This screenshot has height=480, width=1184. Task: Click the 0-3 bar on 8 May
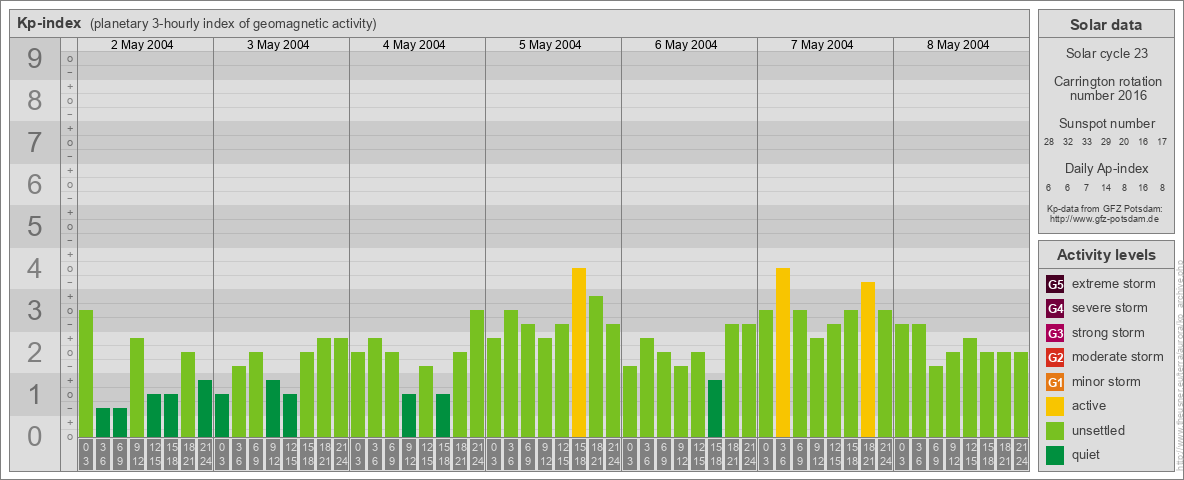[x=902, y=380]
